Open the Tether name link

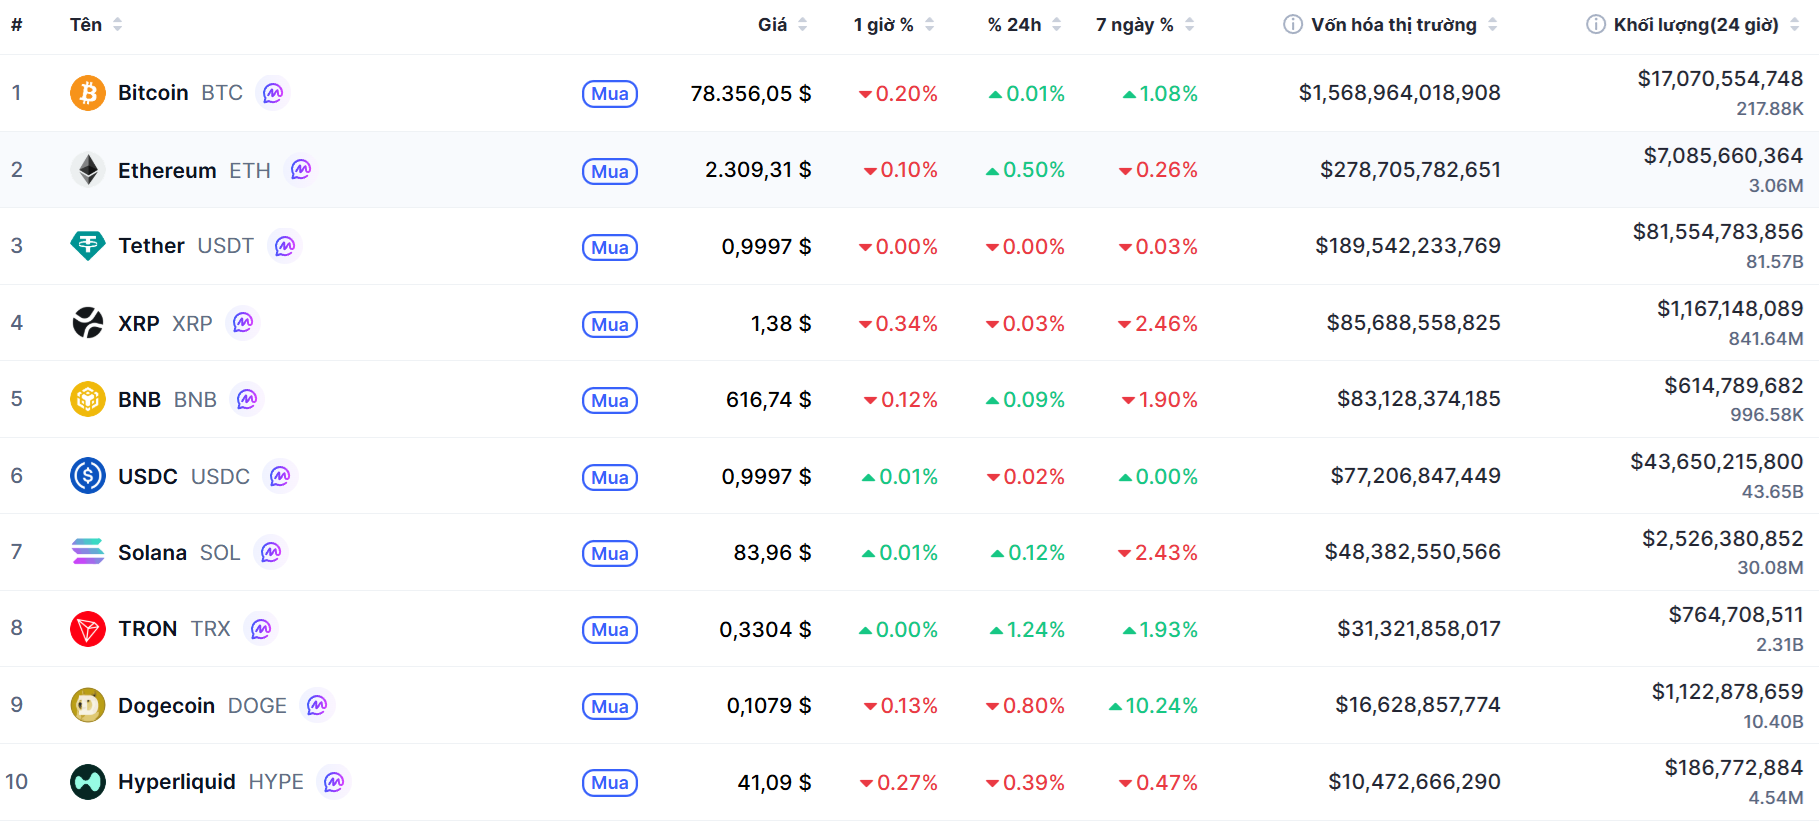coord(151,246)
